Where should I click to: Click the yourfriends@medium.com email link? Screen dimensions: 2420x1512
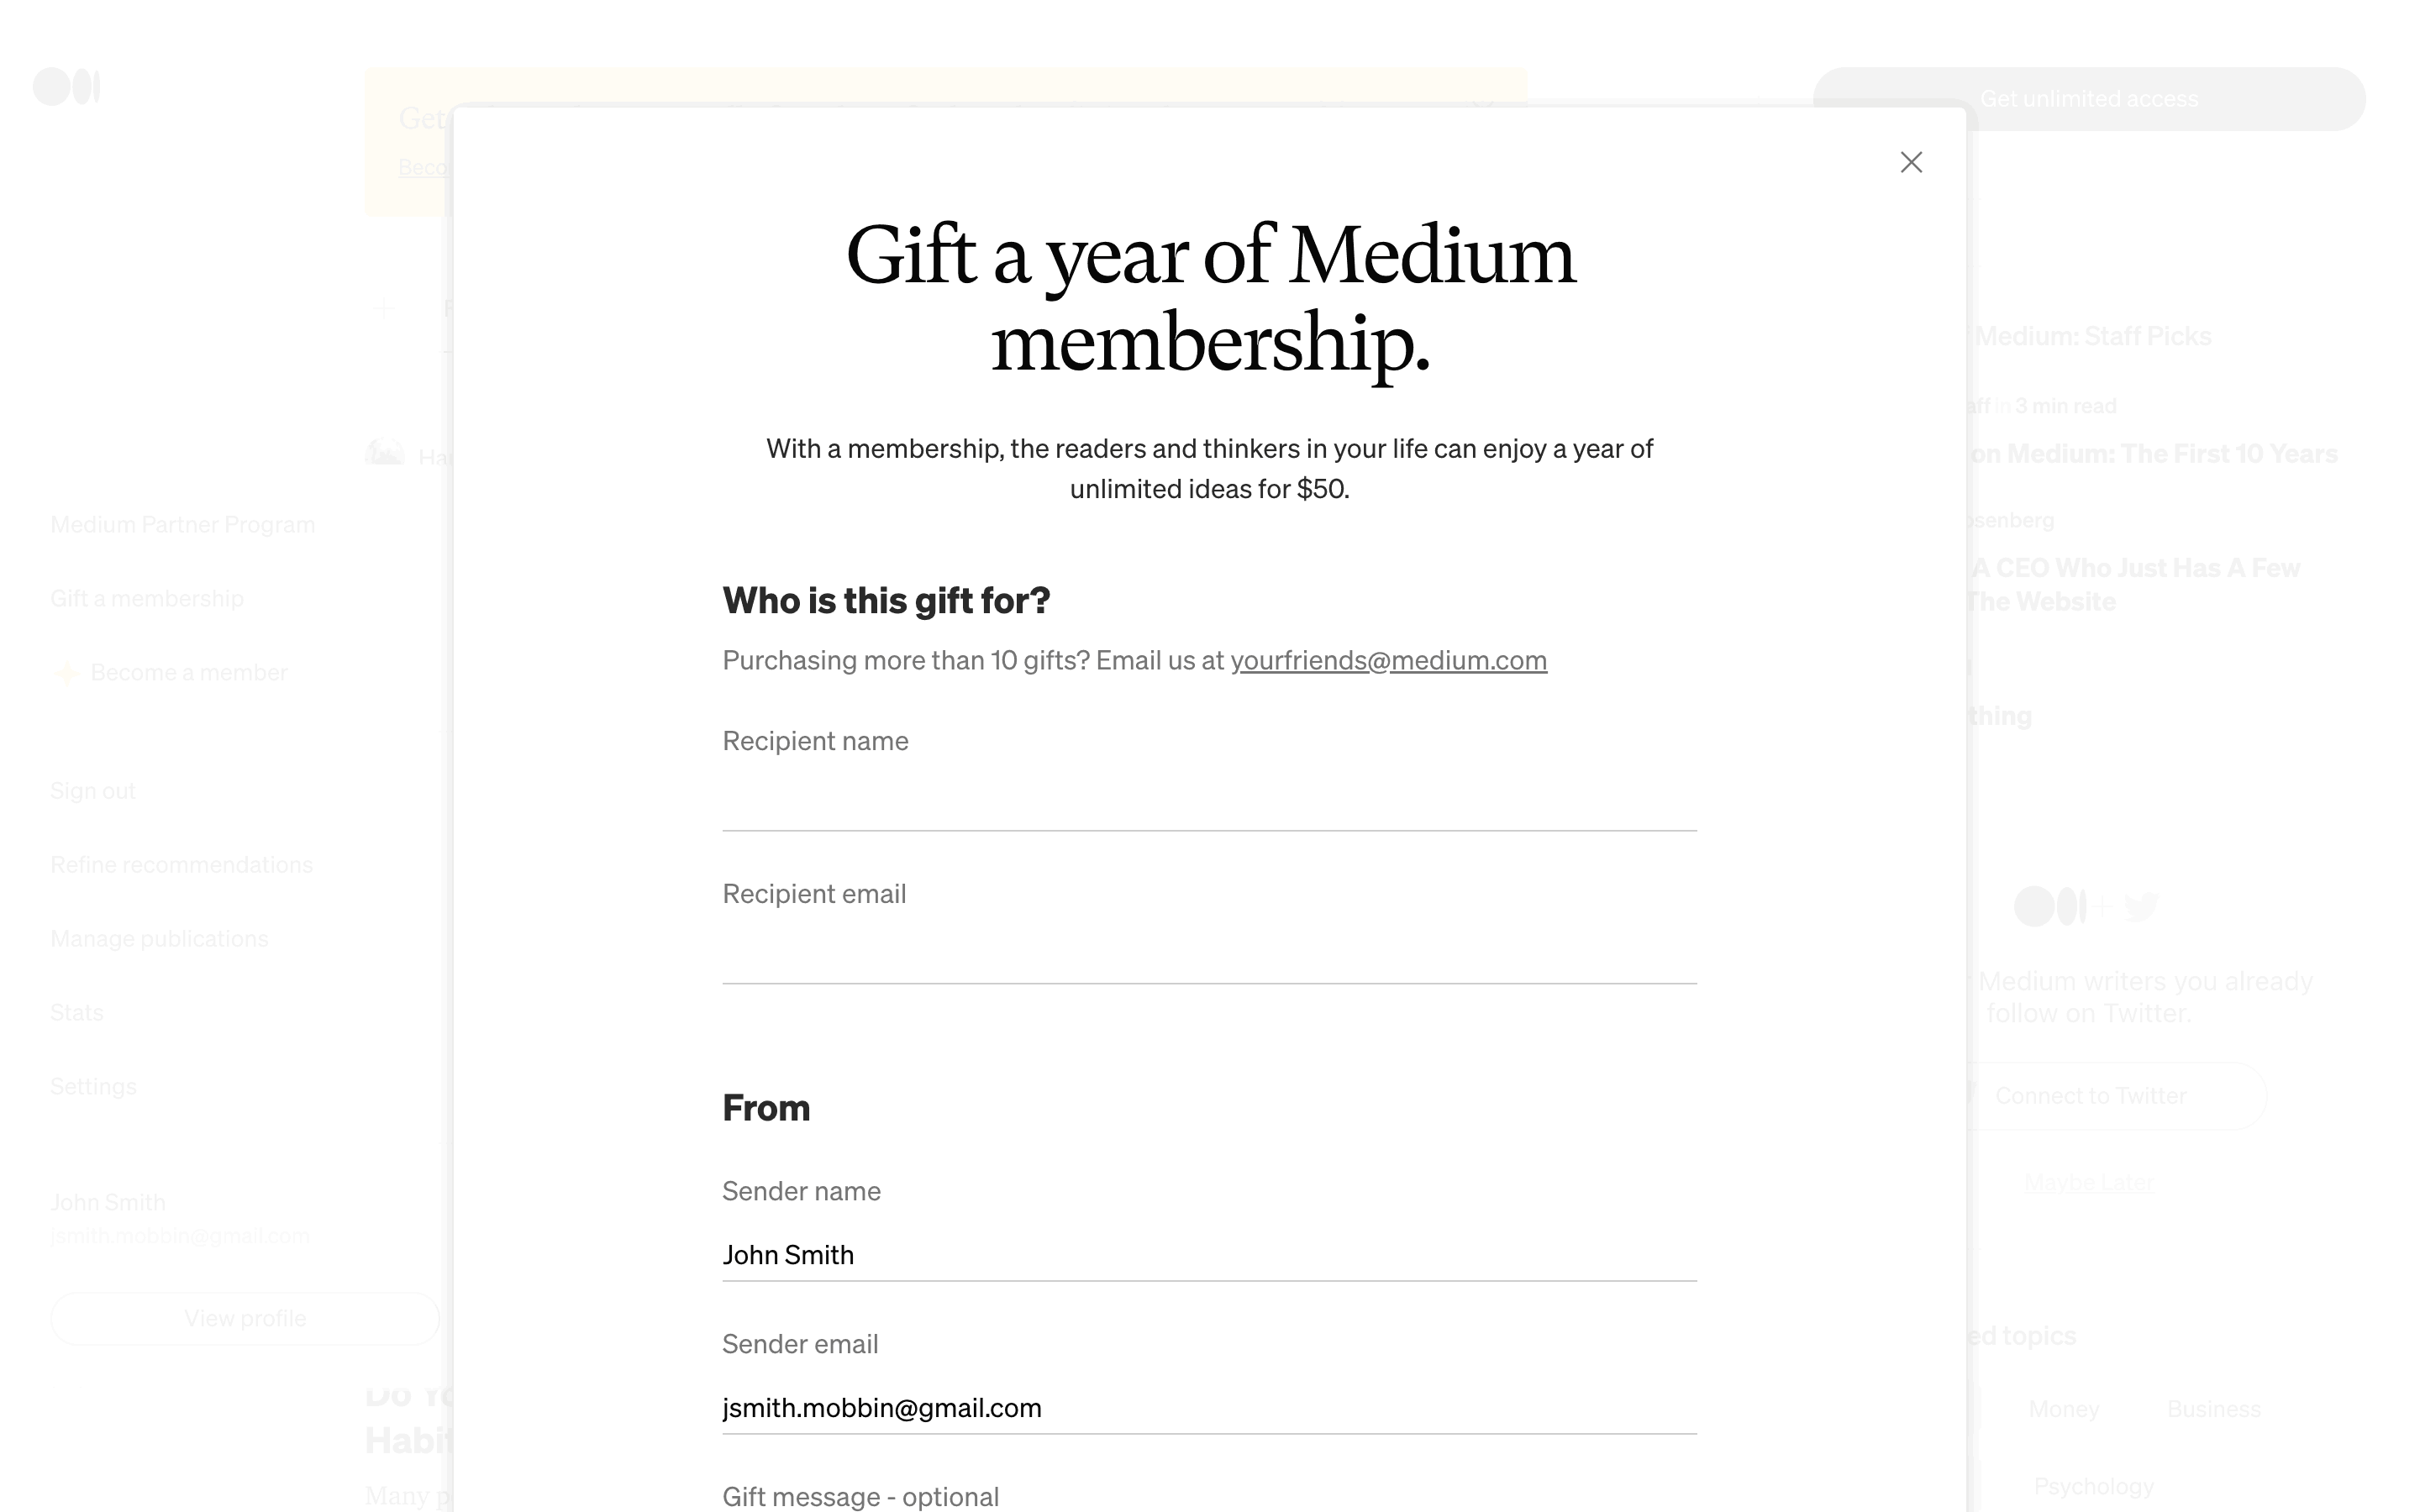point(1388,660)
